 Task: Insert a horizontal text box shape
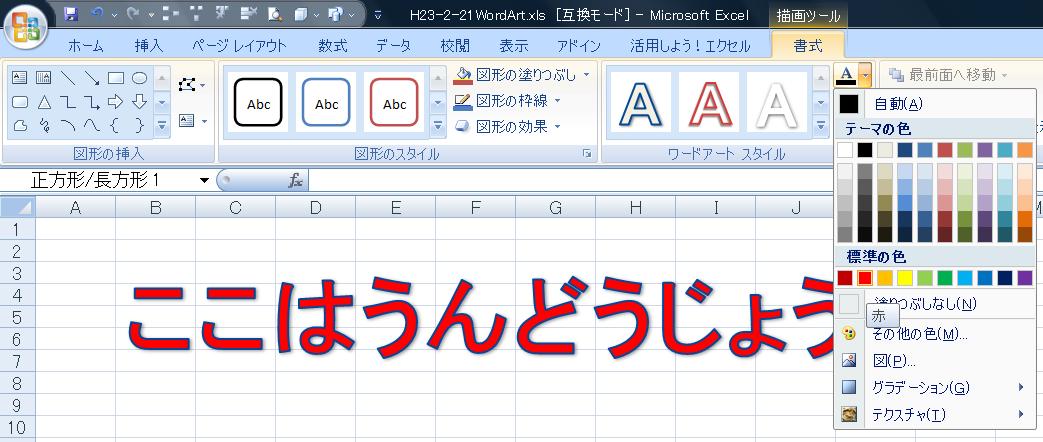coord(20,78)
